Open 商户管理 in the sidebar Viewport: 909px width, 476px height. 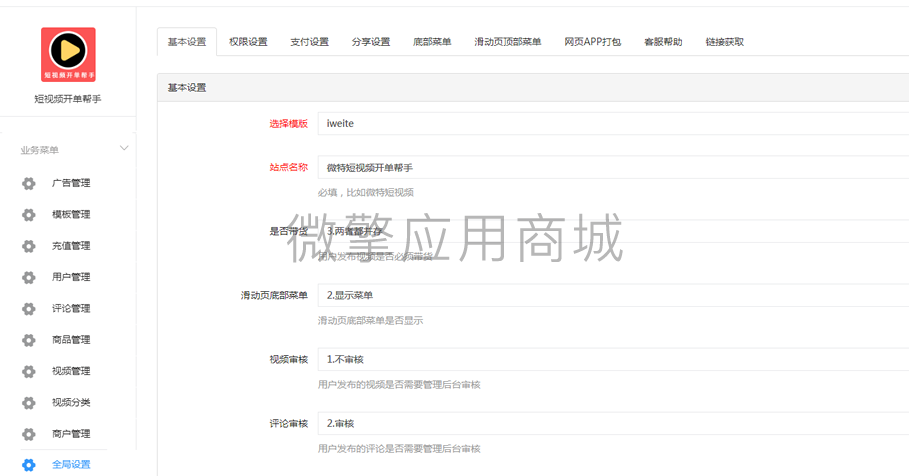[x=71, y=434]
